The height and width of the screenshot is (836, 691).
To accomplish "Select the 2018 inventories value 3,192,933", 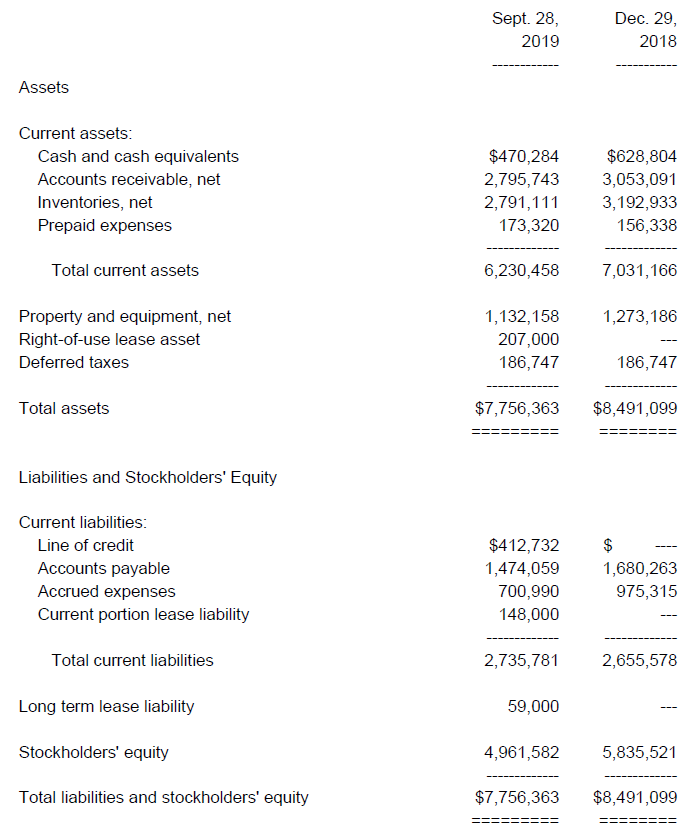I will (x=640, y=202).
